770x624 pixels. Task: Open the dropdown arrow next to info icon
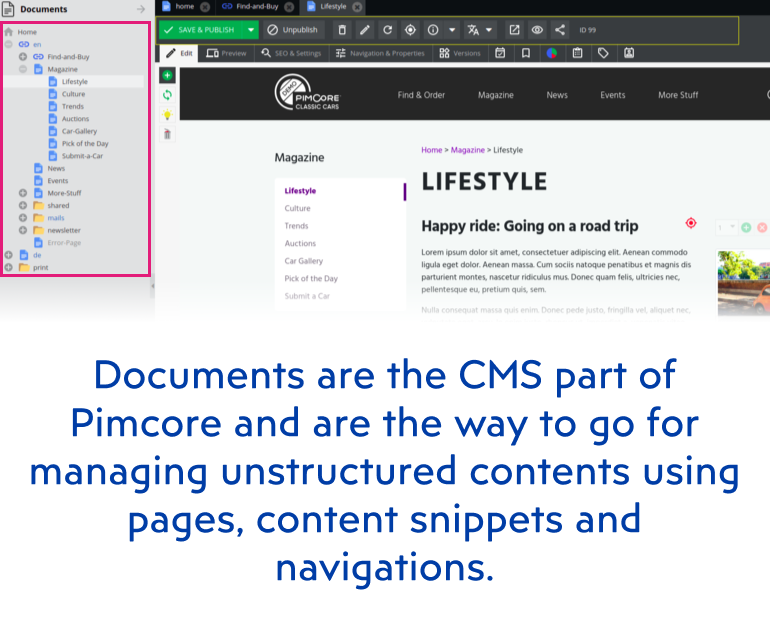pos(452,30)
